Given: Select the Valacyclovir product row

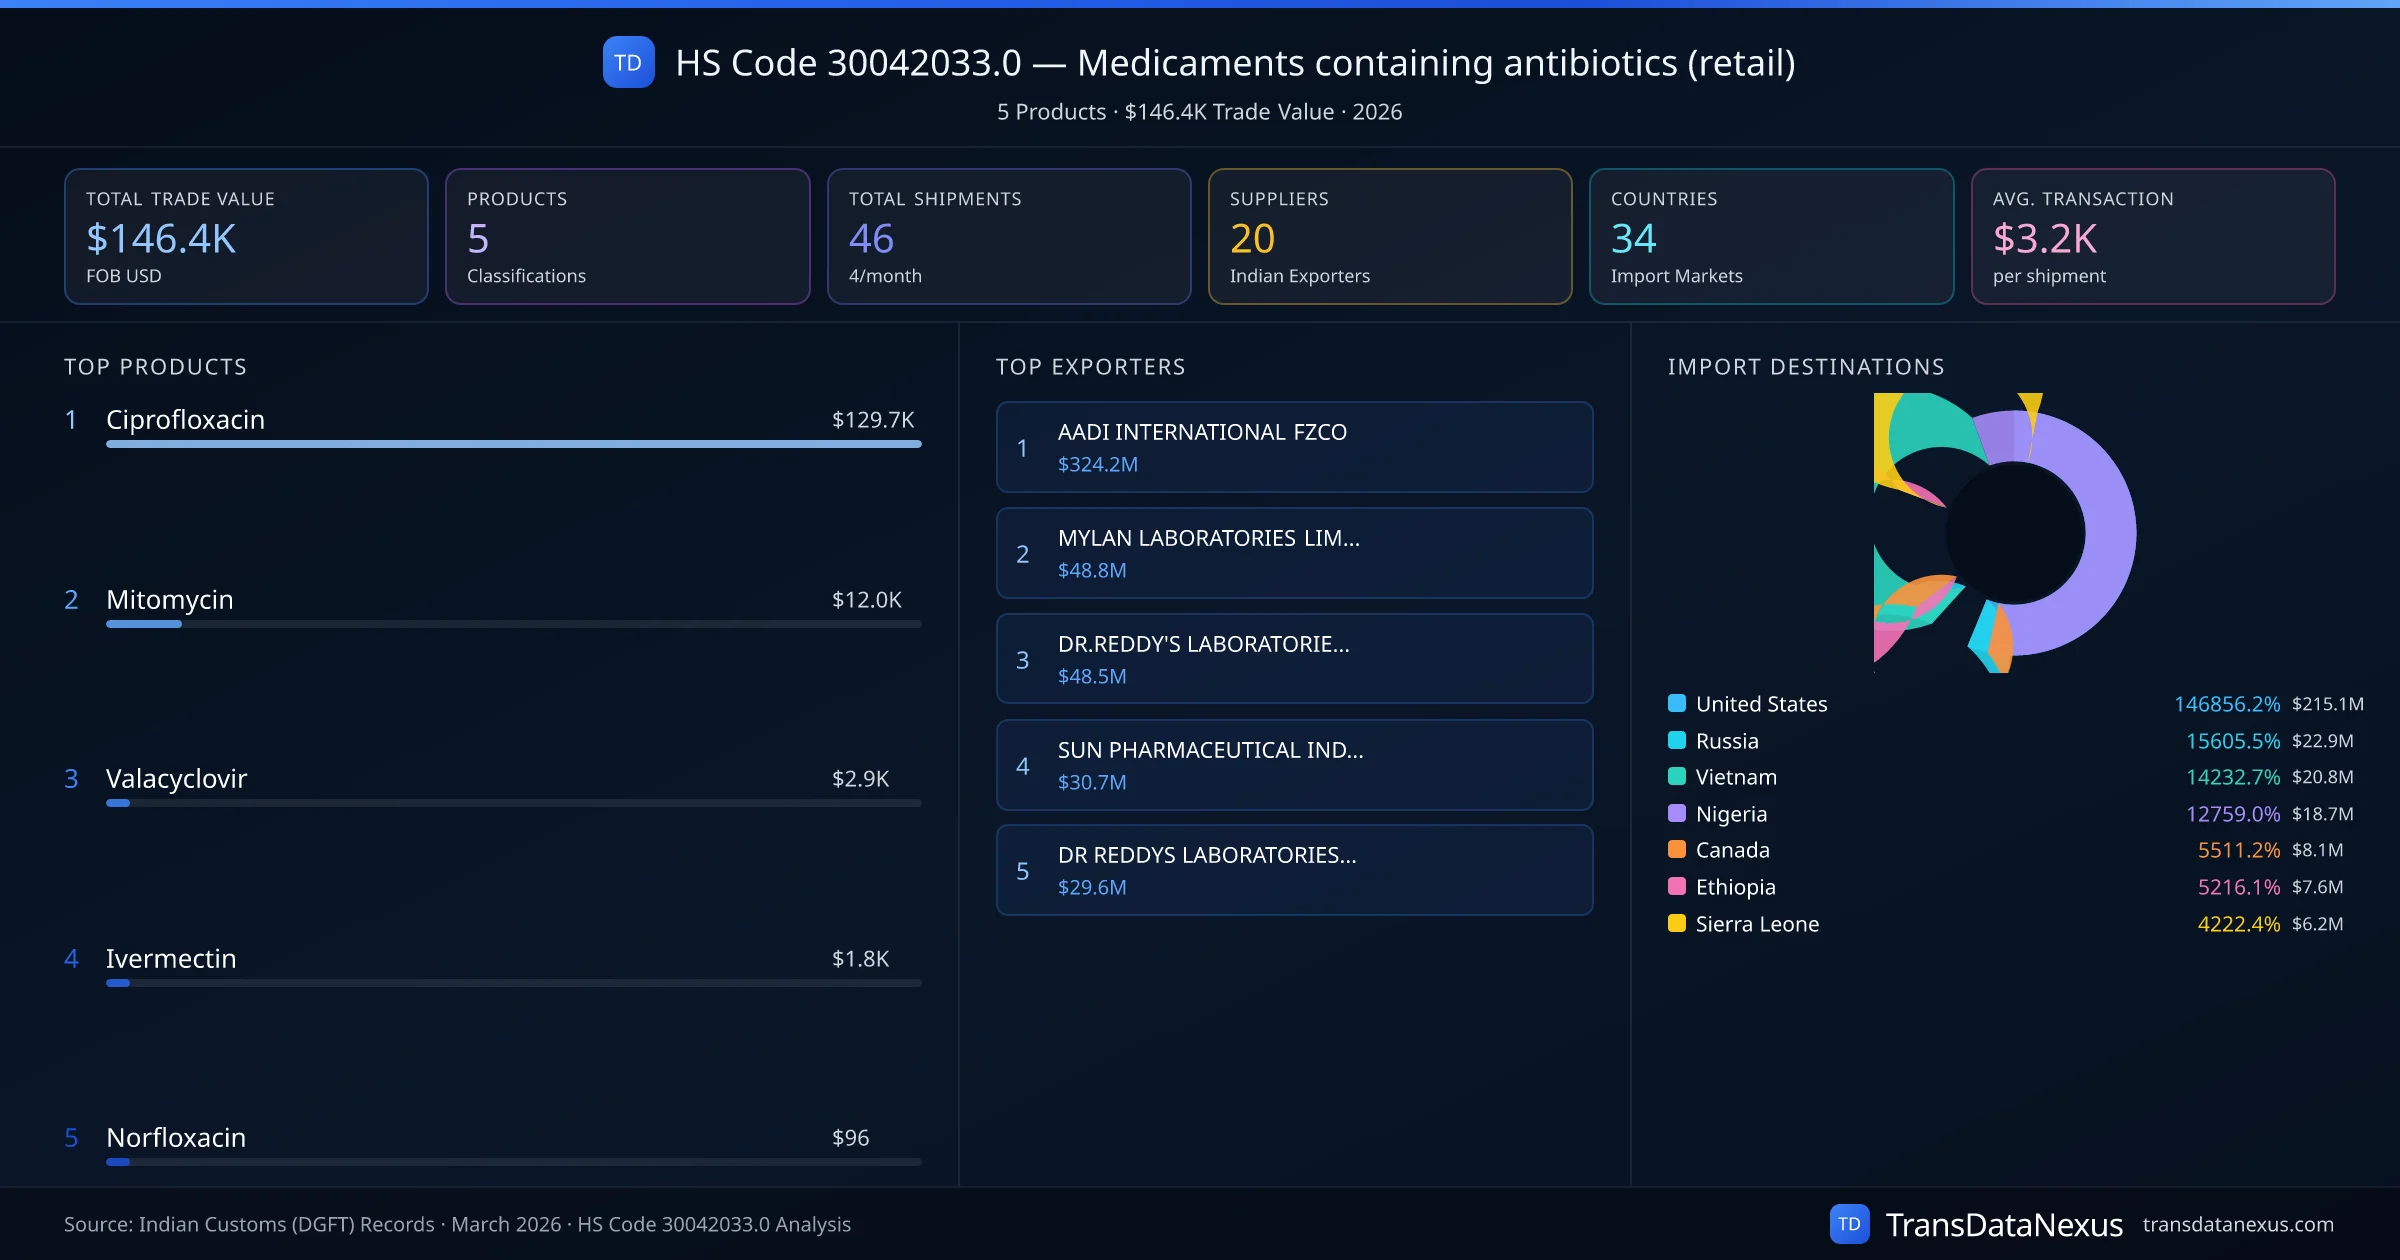Looking at the screenshot, I should pos(176,779).
